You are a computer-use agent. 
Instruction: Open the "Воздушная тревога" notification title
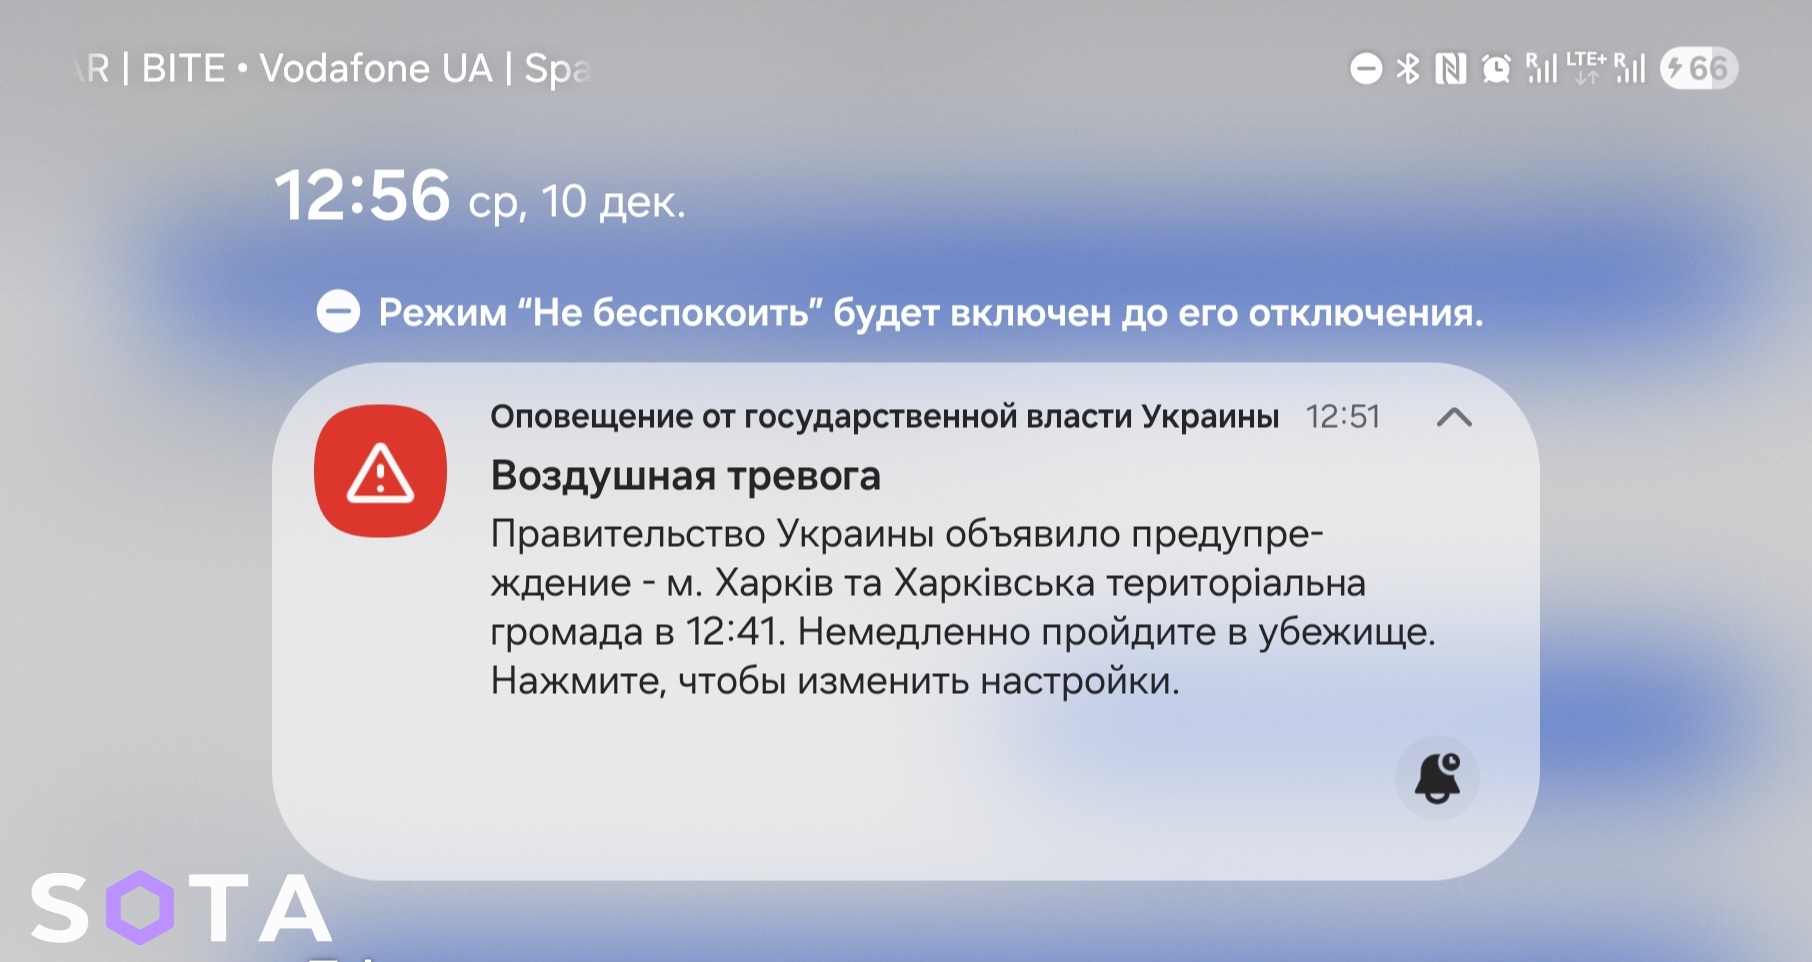click(685, 476)
